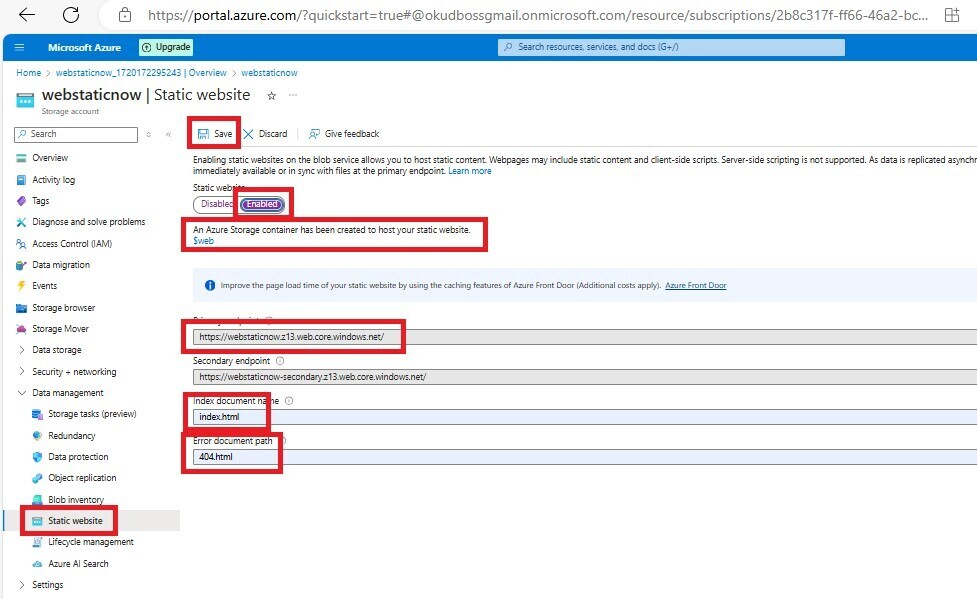
Task: Open the Learn more link
Action: coord(470,171)
